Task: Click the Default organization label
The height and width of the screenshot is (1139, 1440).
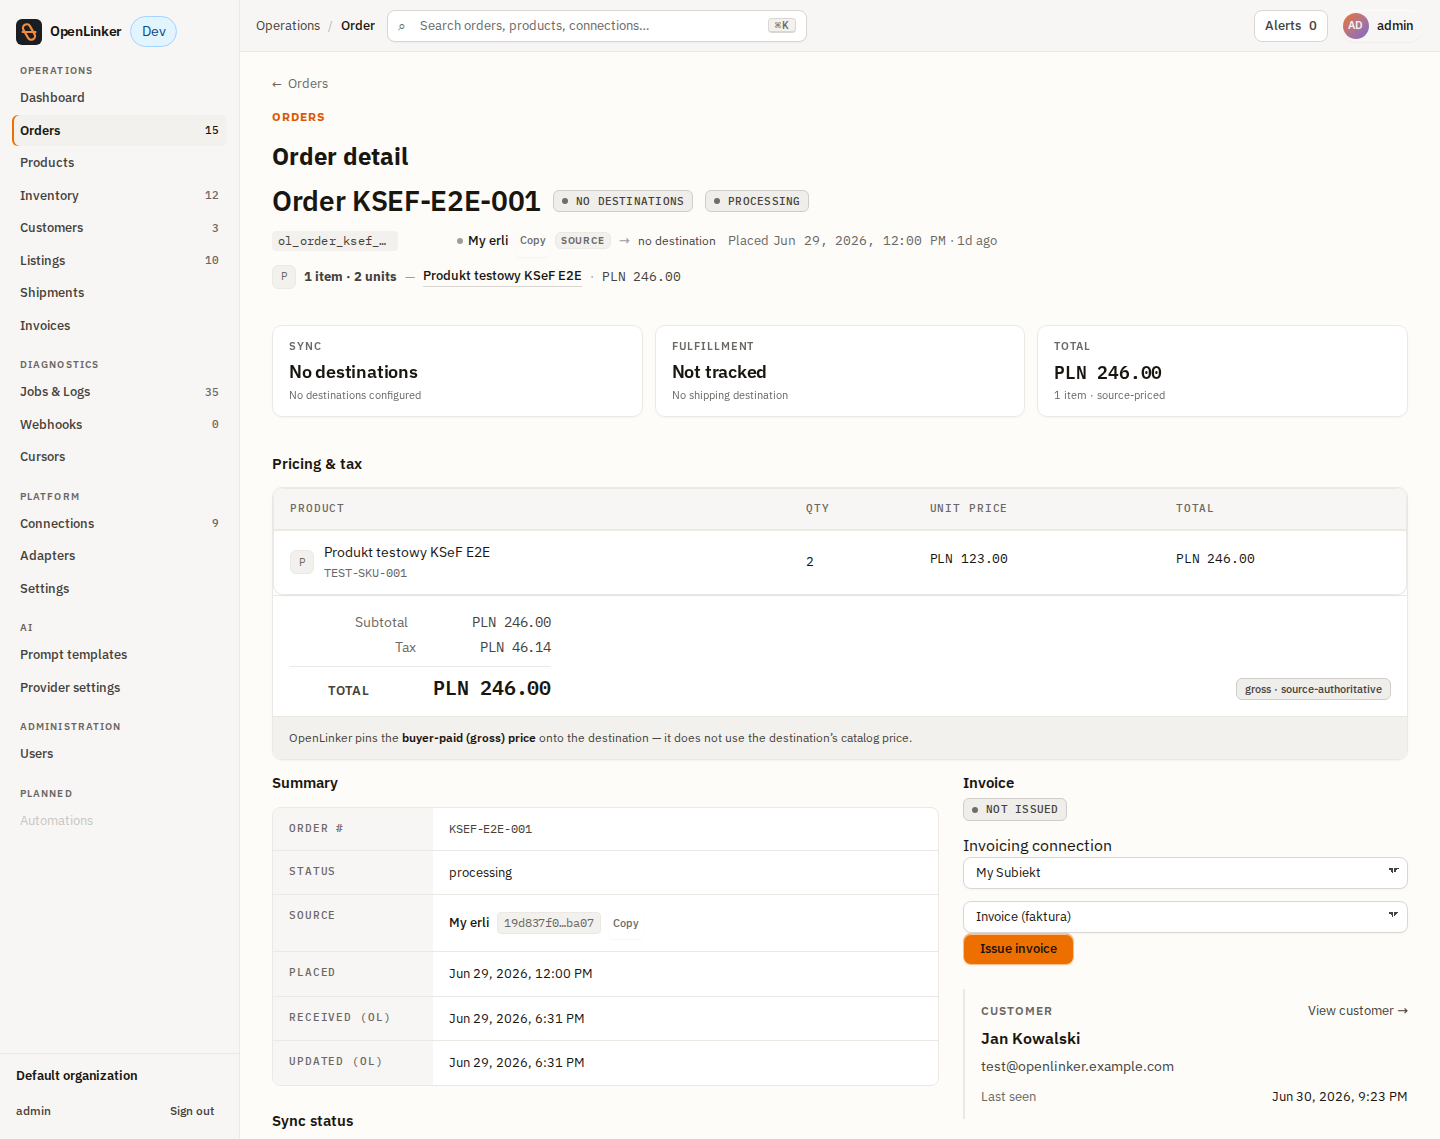Action: [77, 1076]
